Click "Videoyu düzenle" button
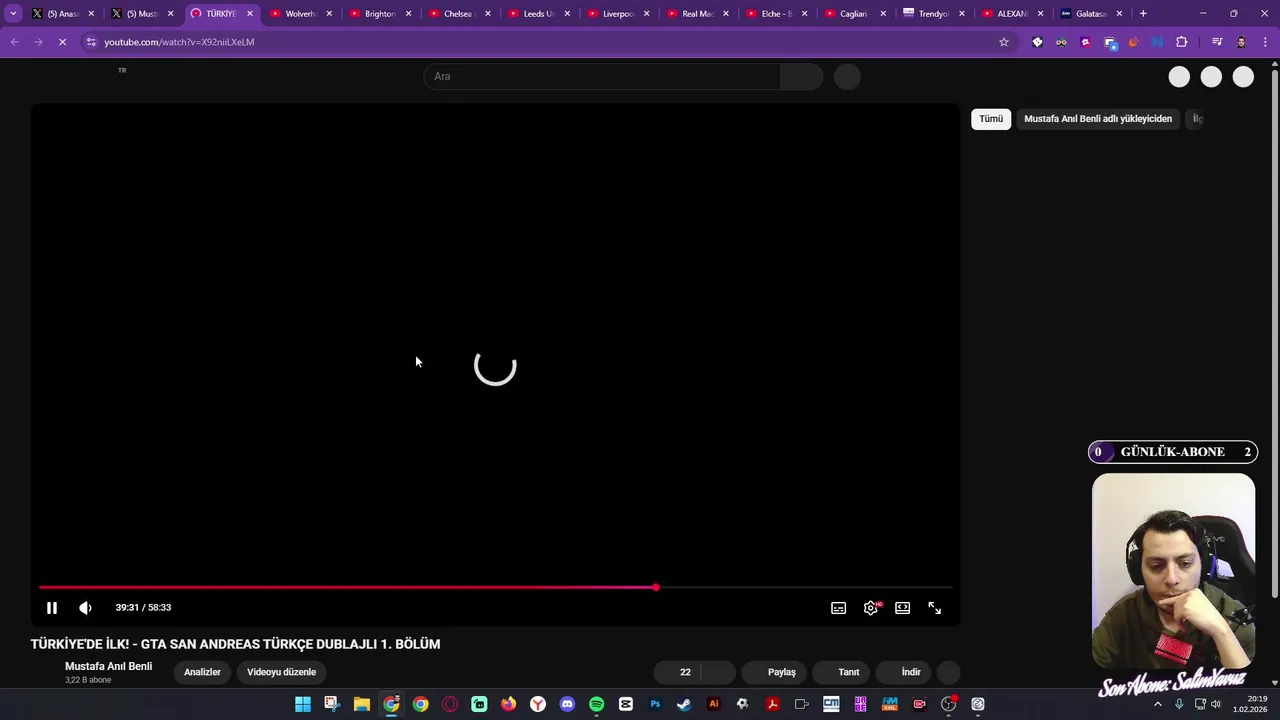Viewport: 1280px width, 720px height. [282, 672]
